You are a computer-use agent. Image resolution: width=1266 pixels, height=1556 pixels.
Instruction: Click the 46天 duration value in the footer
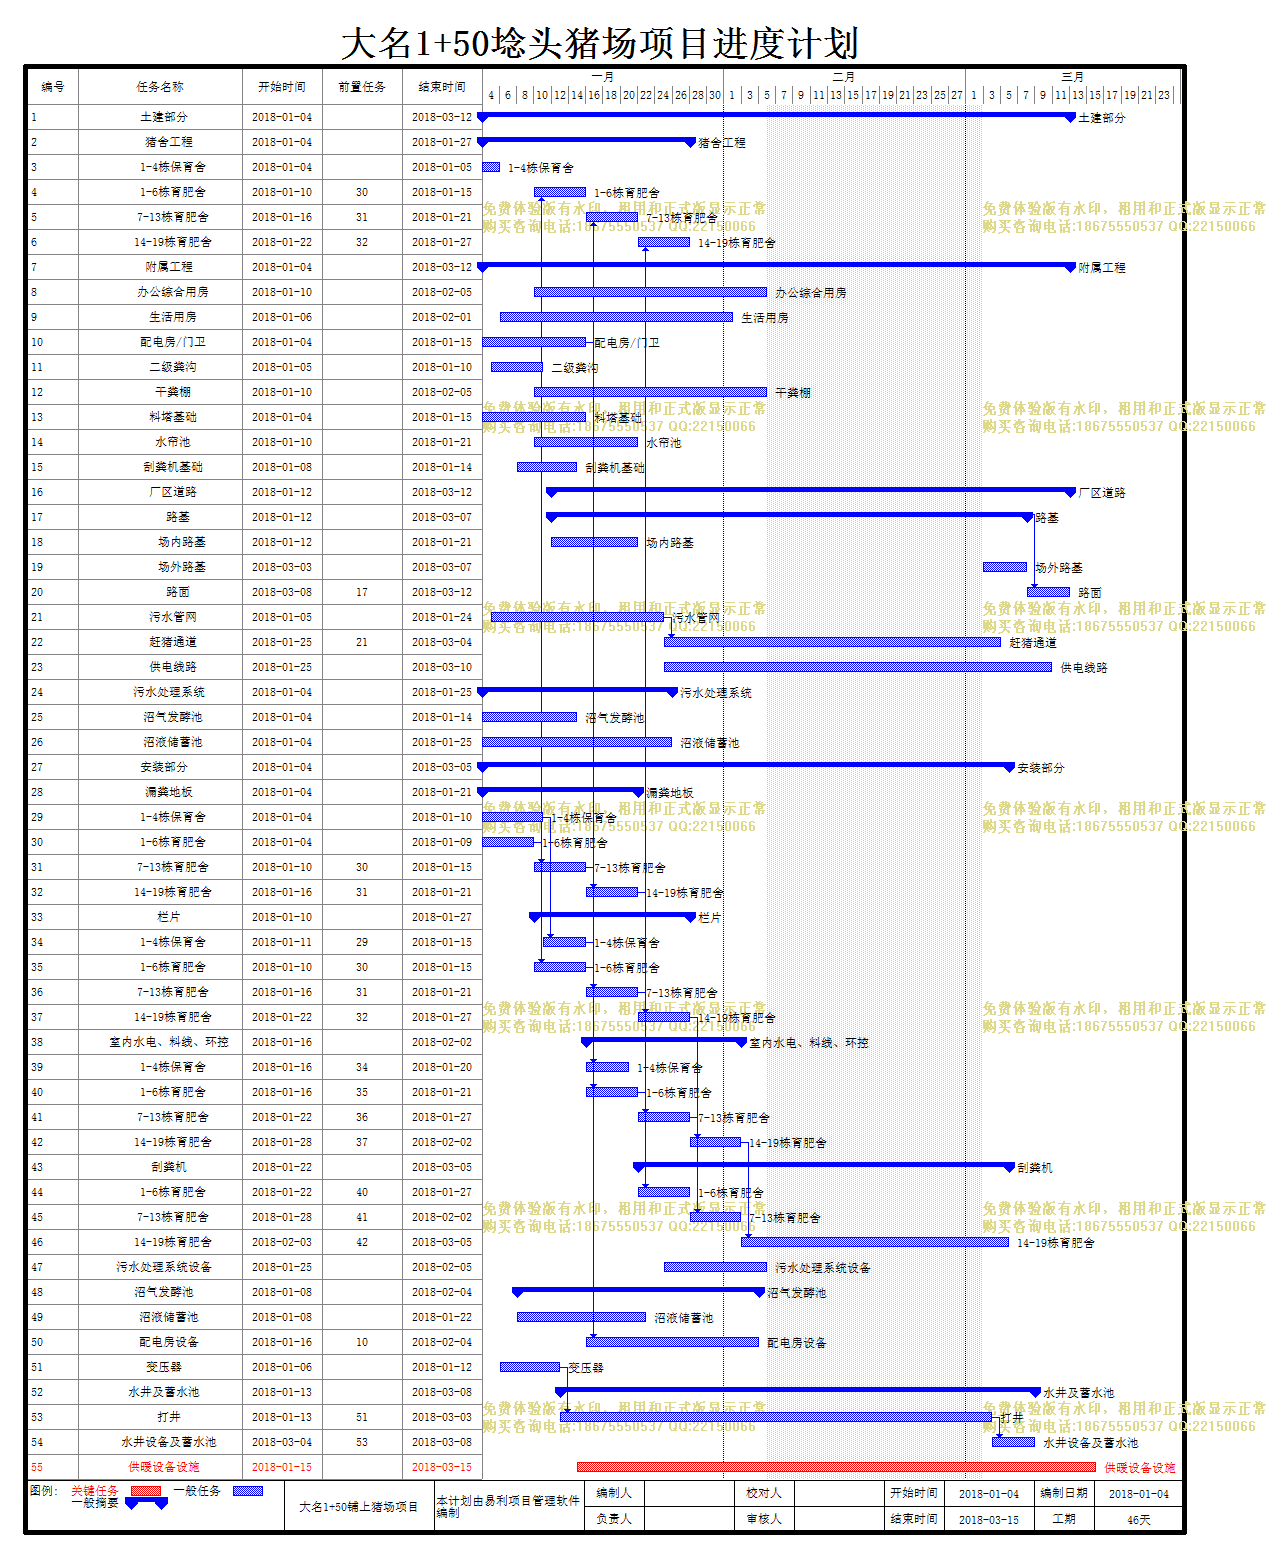pyautogui.click(x=1139, y=1519)
